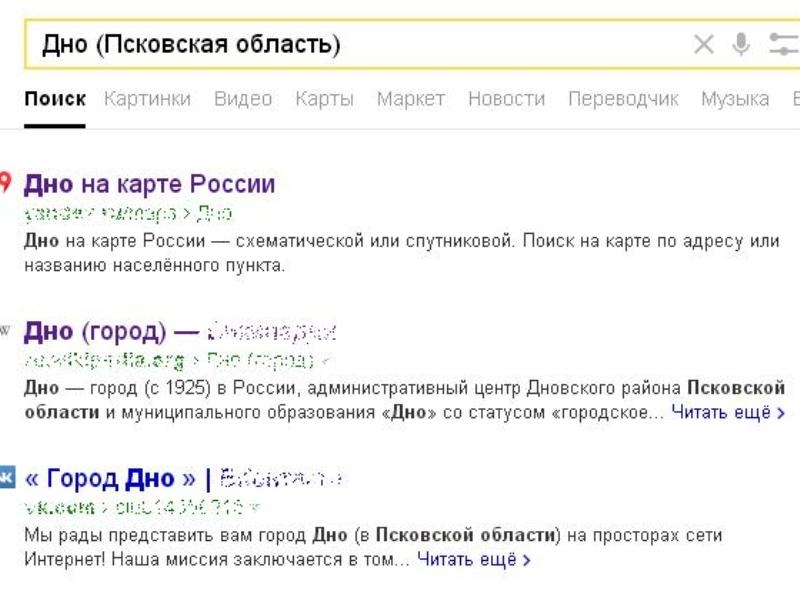The image size is (800, 600).
Task: Click the VK favicon next to Город Дно
Action: (6, 476)
